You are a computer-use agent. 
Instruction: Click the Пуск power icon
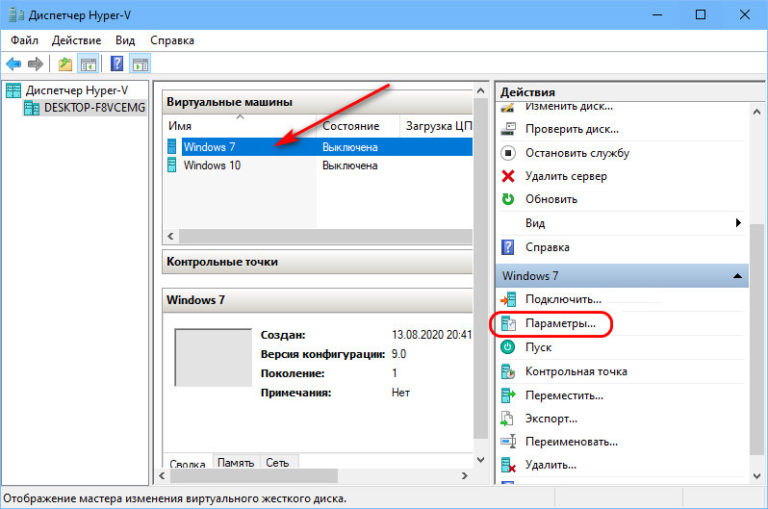pyautogui.click(x=508, y=347)
